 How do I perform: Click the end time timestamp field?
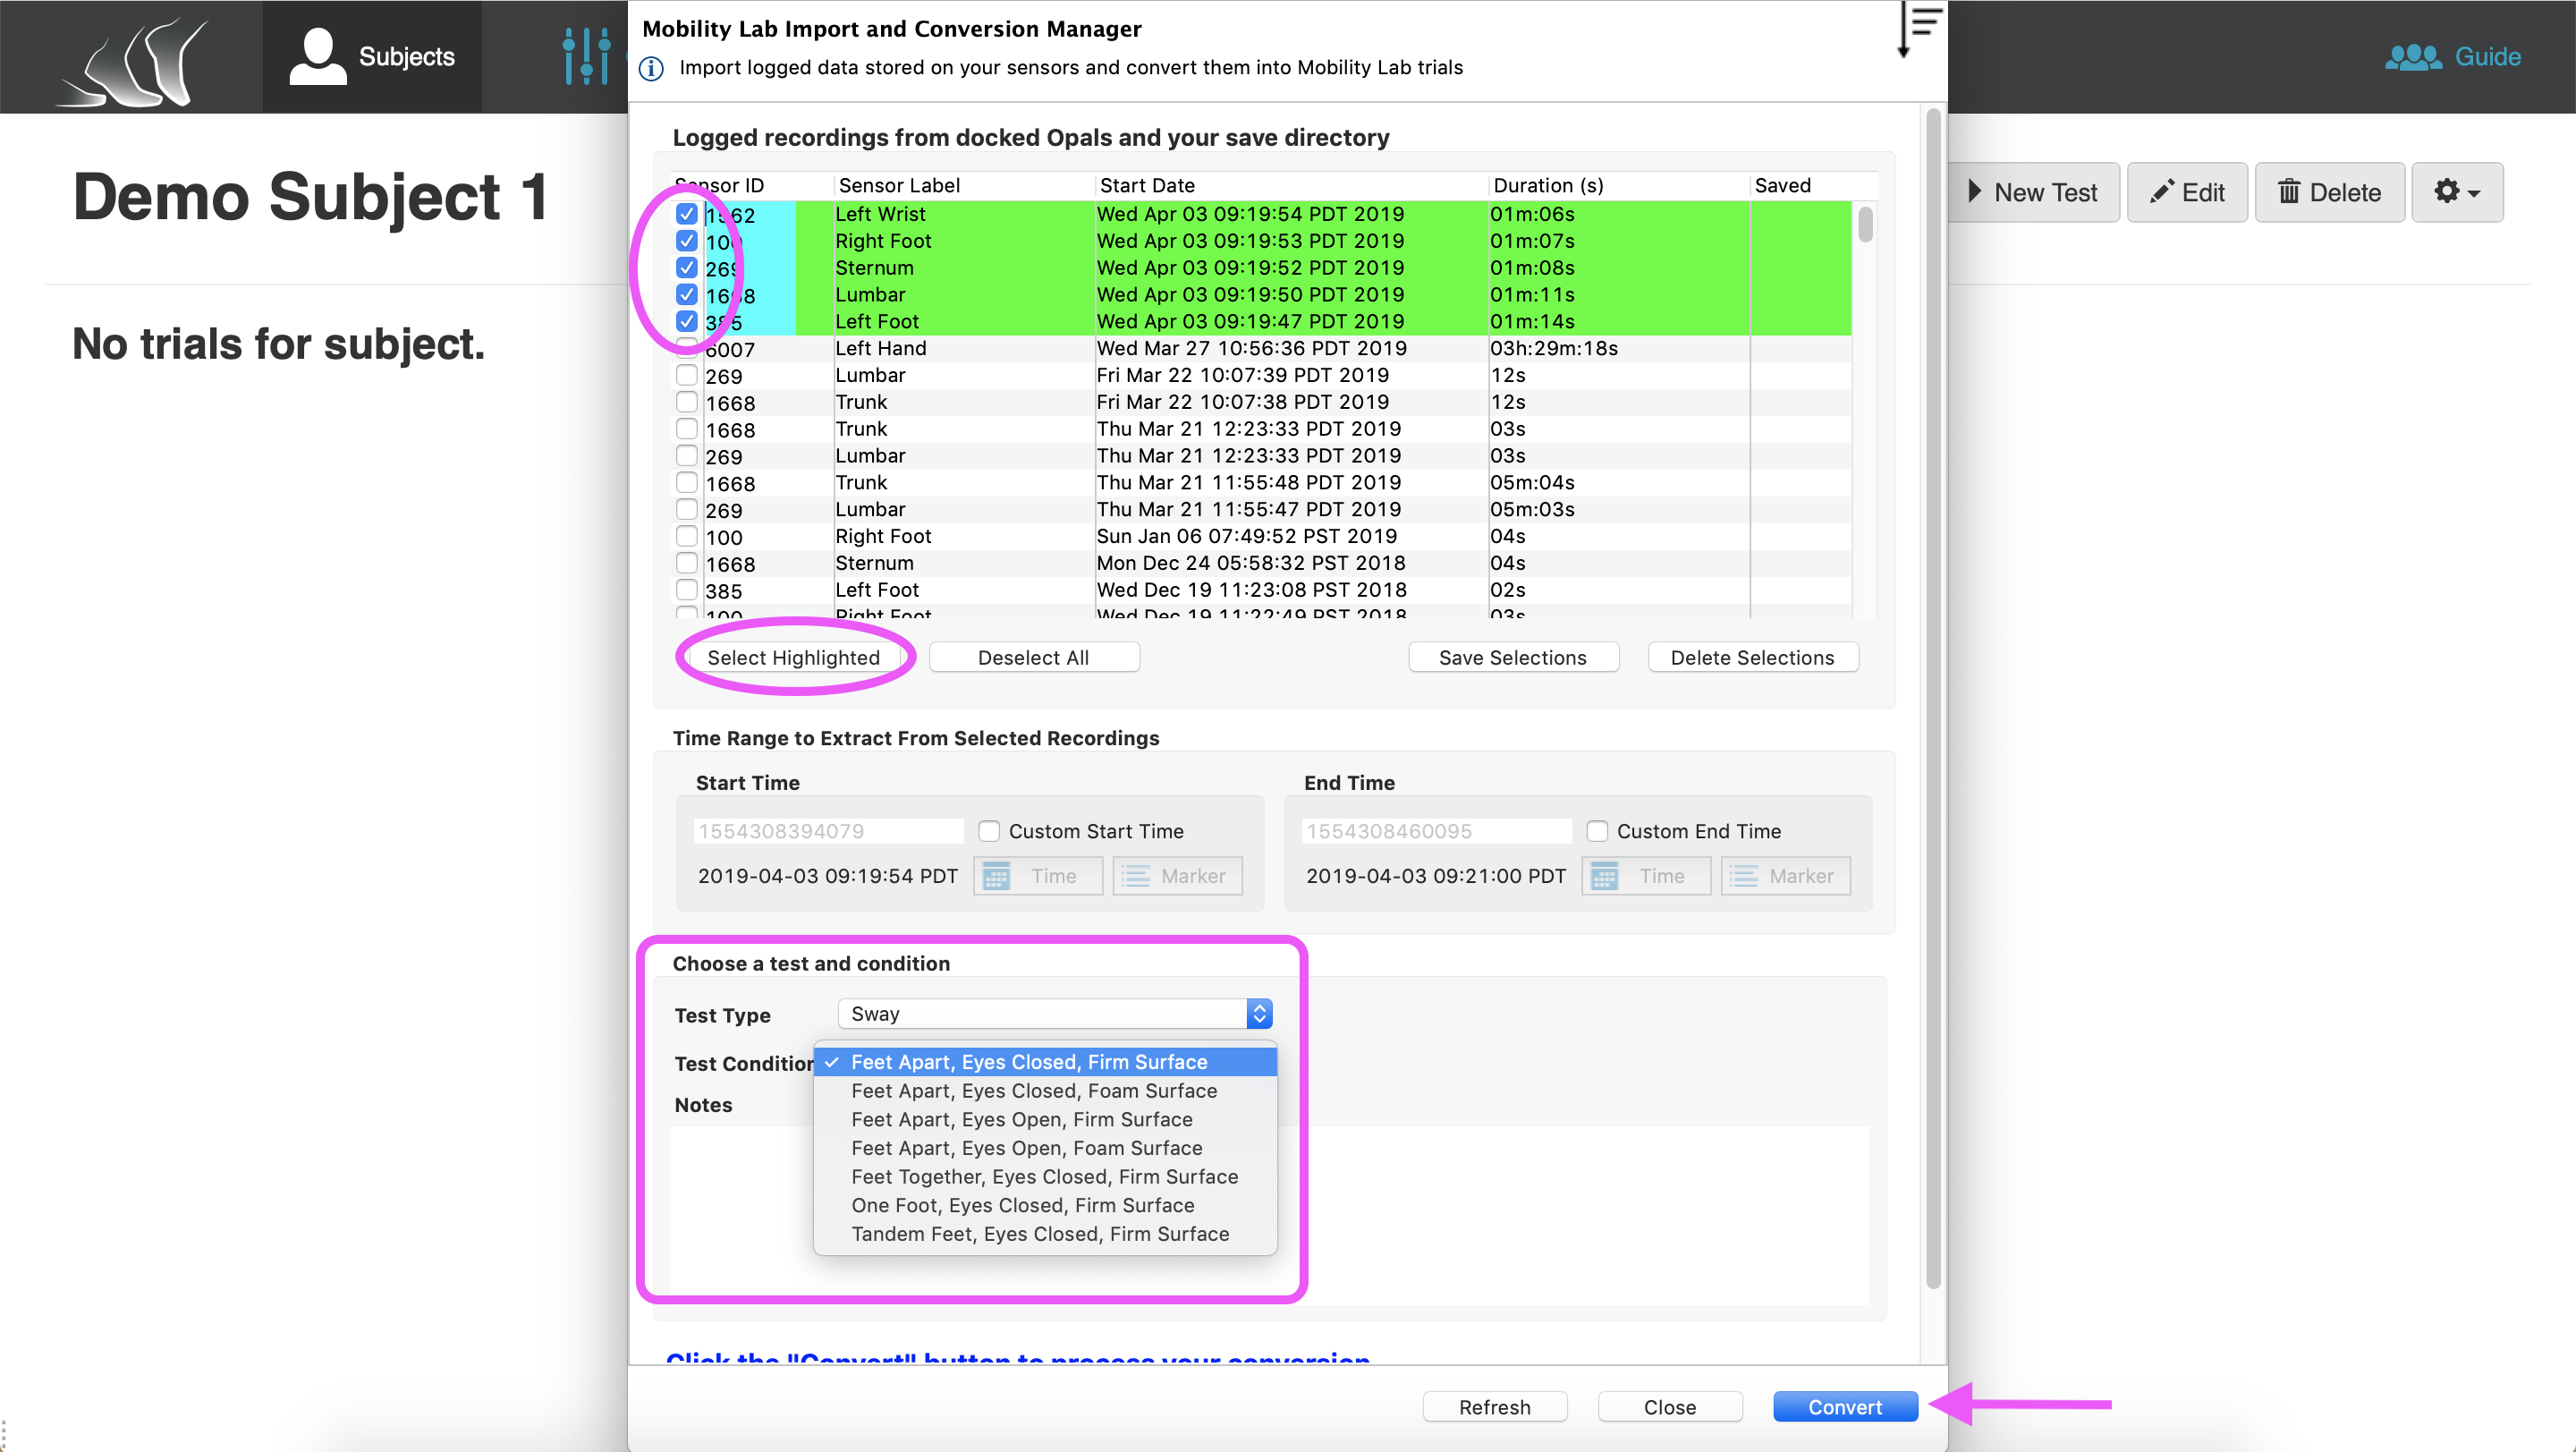(x=1436, y=831)
